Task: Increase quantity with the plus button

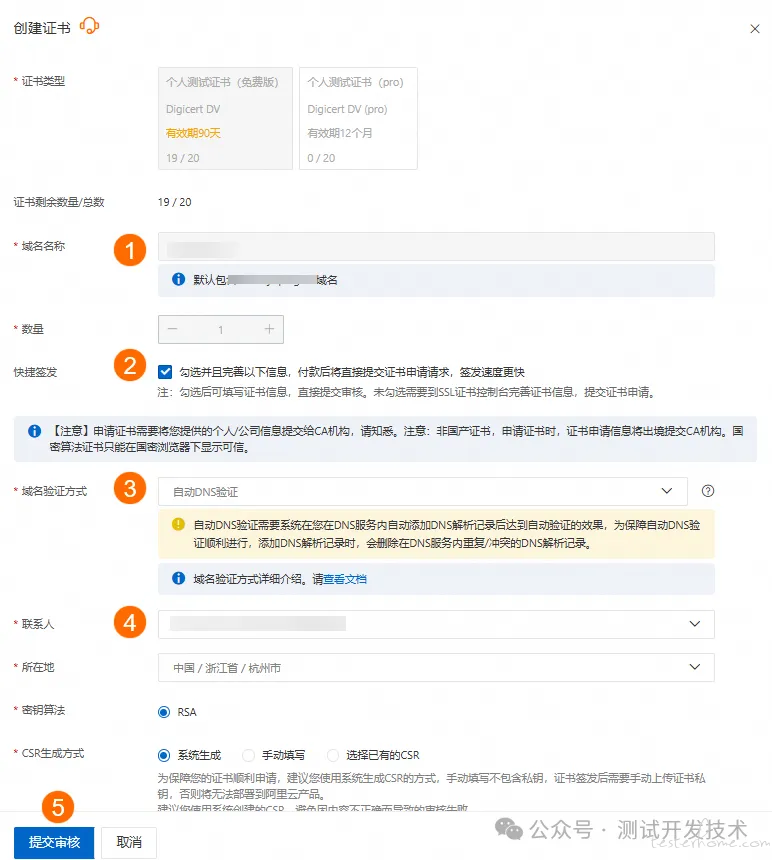Action: pyautogui.click(x=269, y=329)
